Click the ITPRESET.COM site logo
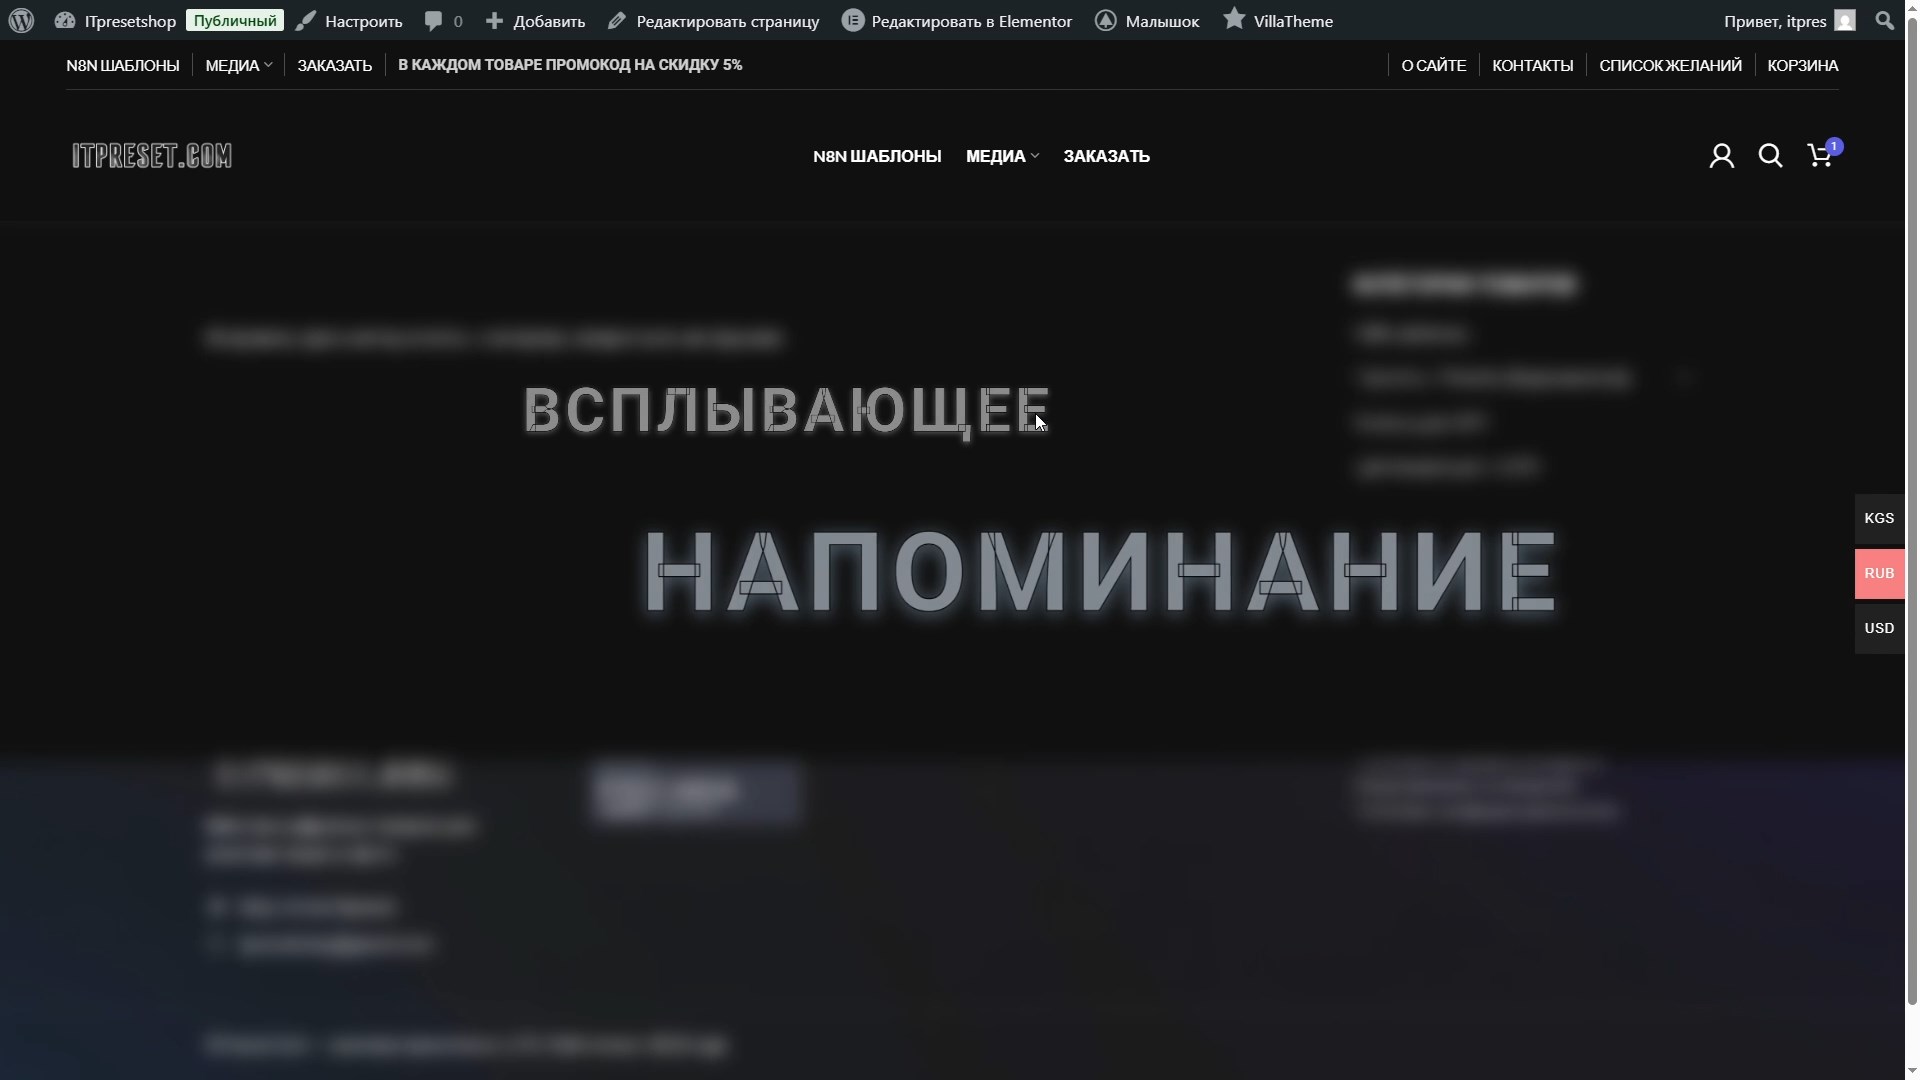1920x1080 pixels. [x=152, y=156]
